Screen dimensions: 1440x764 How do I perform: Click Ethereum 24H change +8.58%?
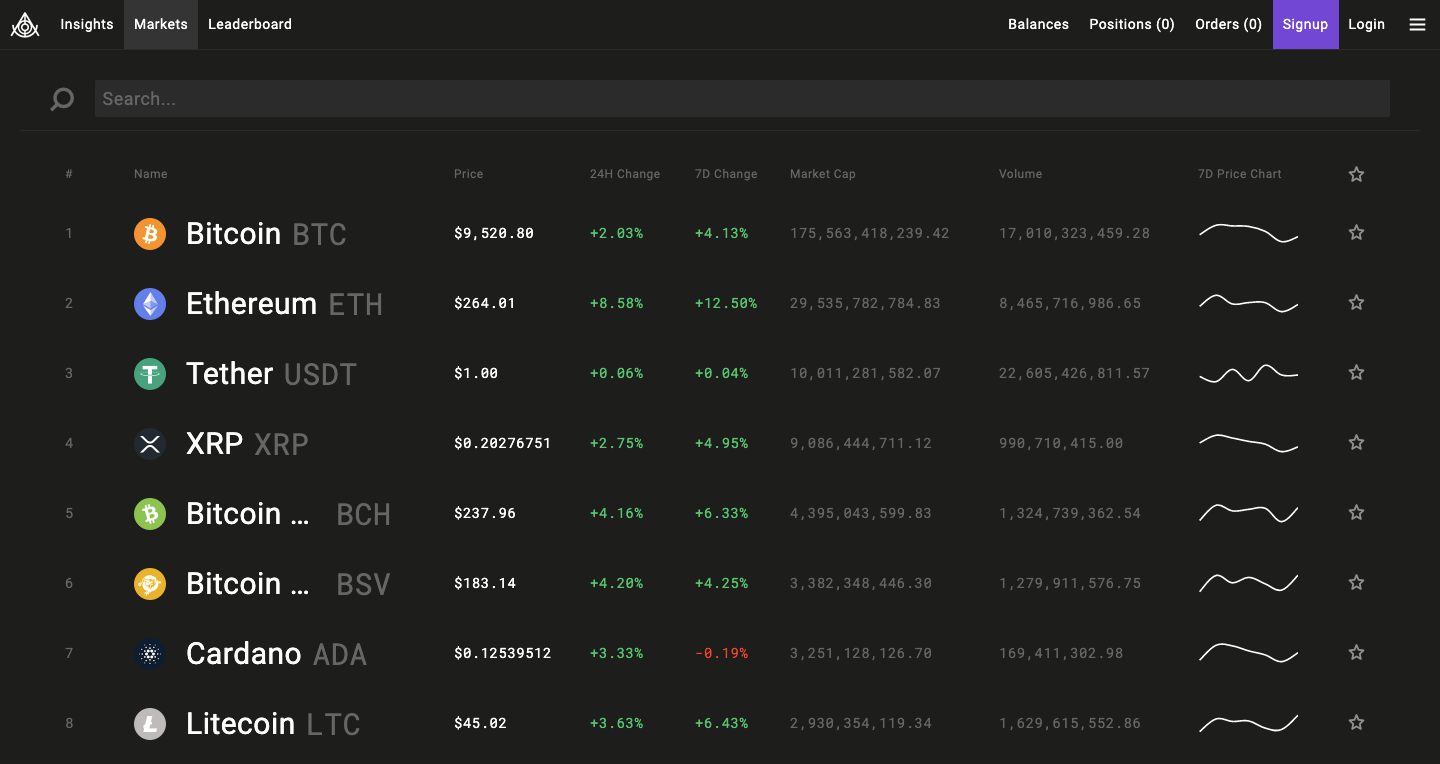point(616,303)
